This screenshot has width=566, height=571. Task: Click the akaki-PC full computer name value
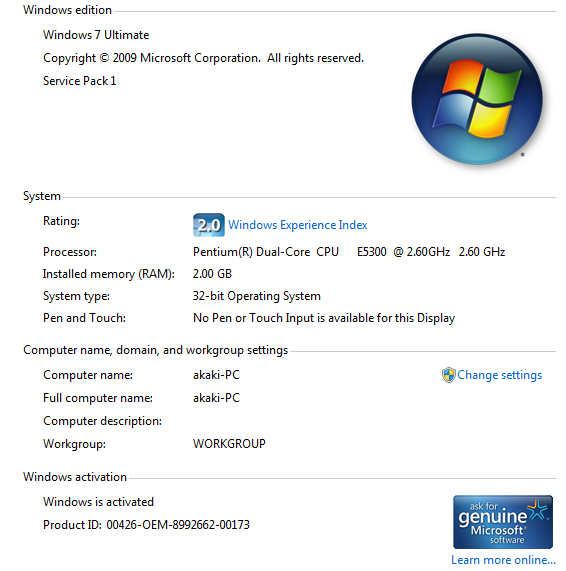tap(216, 398)
